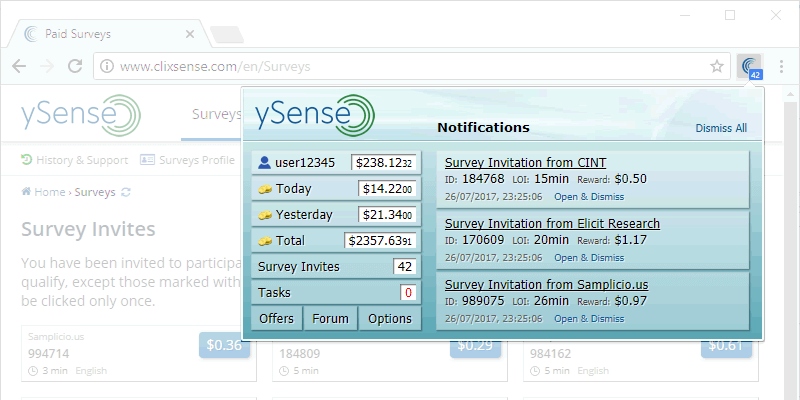800x400 pixels.
Task: Bookmark this page with the star icon
Action: pyautogui.click(x=717, y=66)
